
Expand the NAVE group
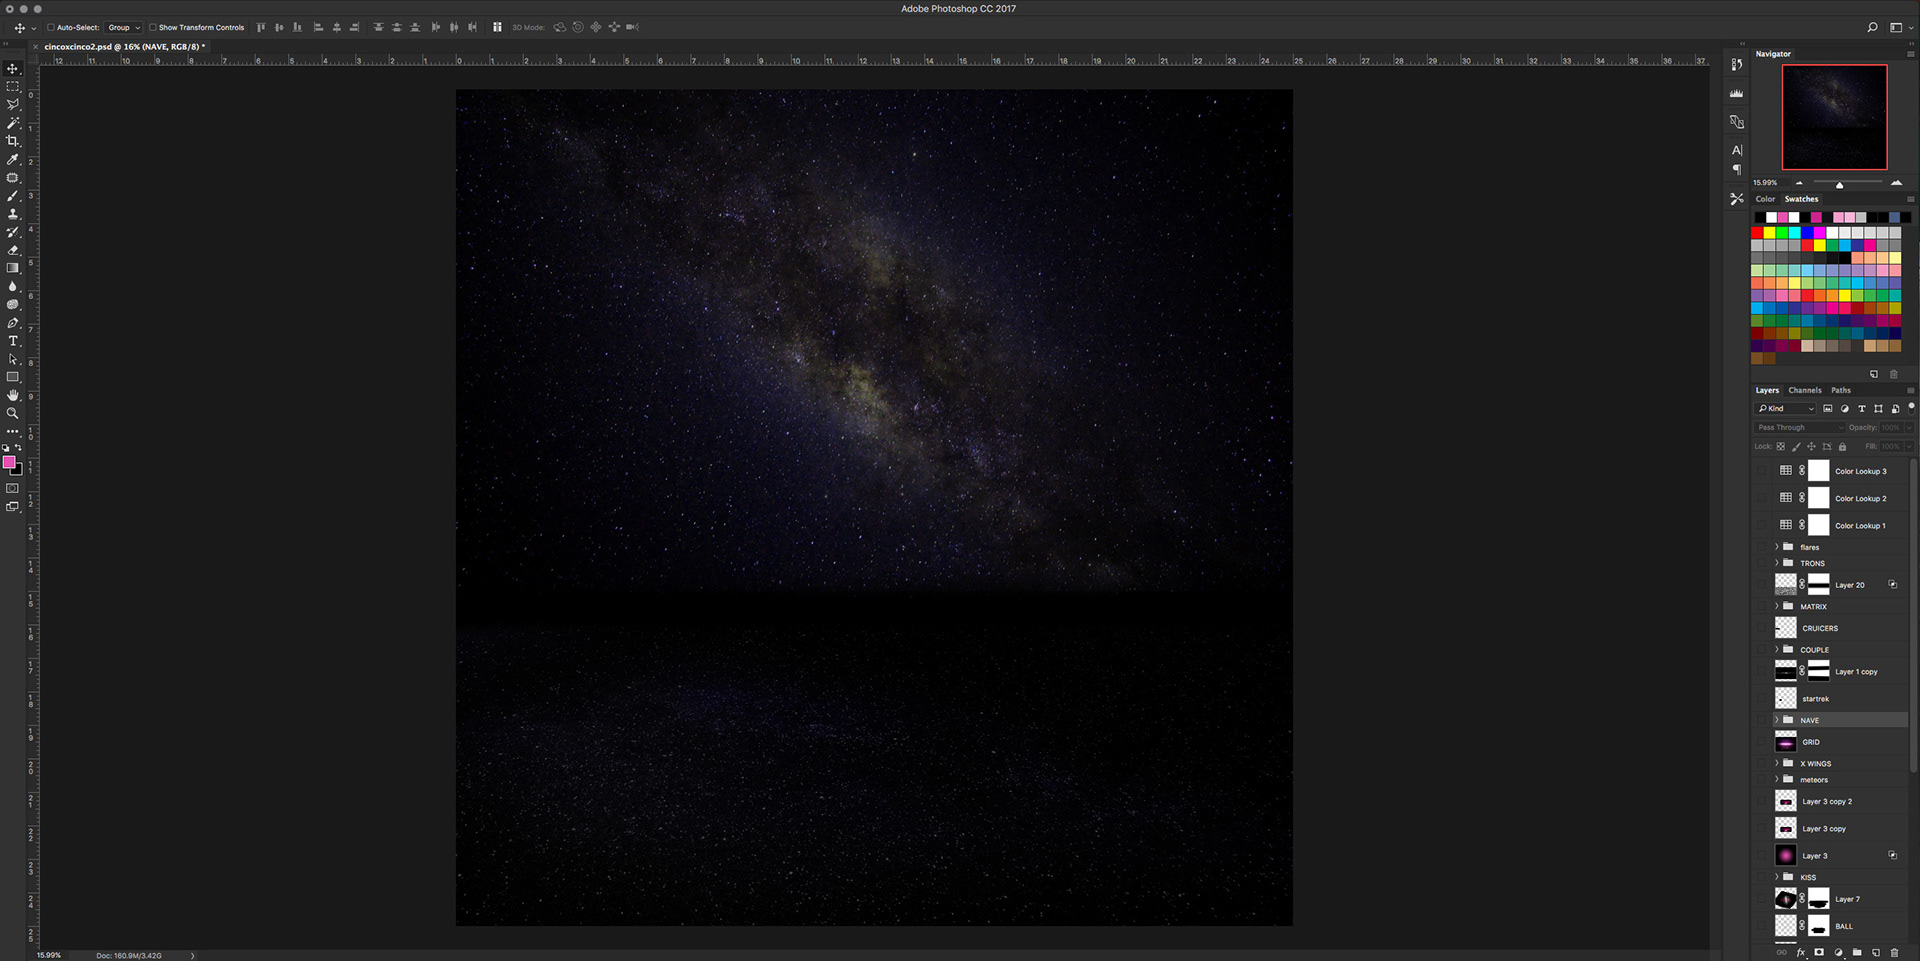[1777, 720]
